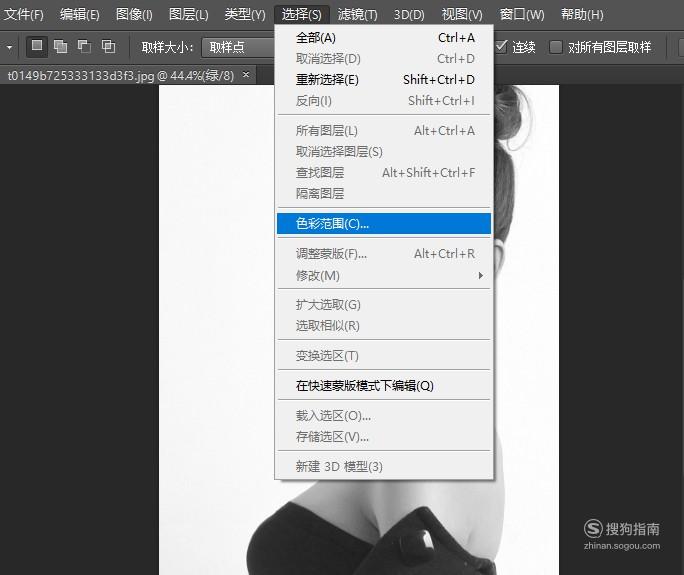Open the 编辑(E) menu
The image size is (684, 575).
pos(79,14)
